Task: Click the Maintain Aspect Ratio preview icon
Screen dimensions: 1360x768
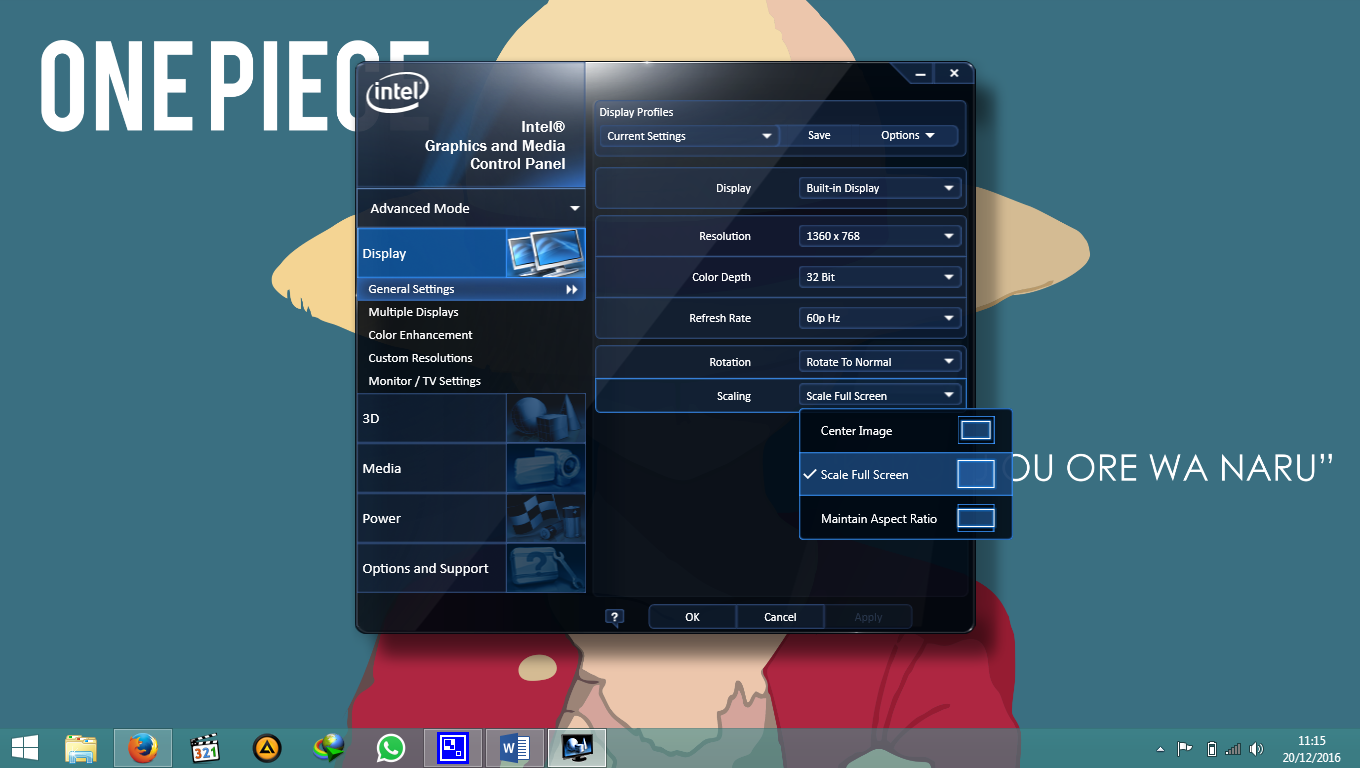Action: [976, 518]
